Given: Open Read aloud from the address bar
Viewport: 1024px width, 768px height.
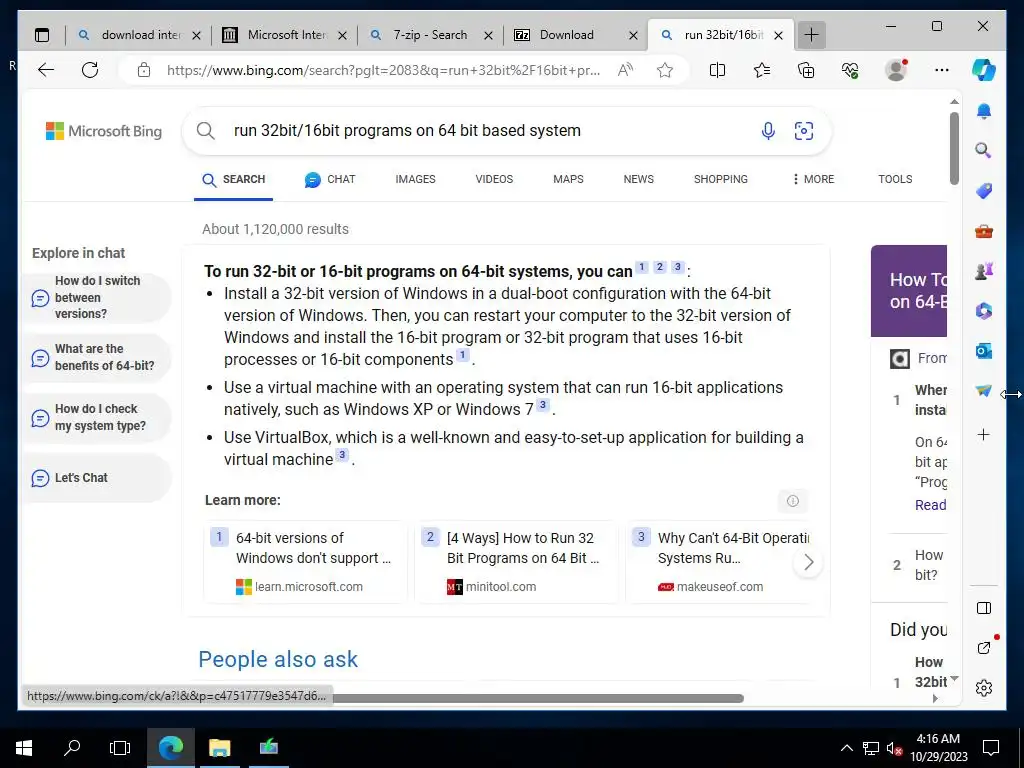Looking at the screenshot, I should [625, 70].
